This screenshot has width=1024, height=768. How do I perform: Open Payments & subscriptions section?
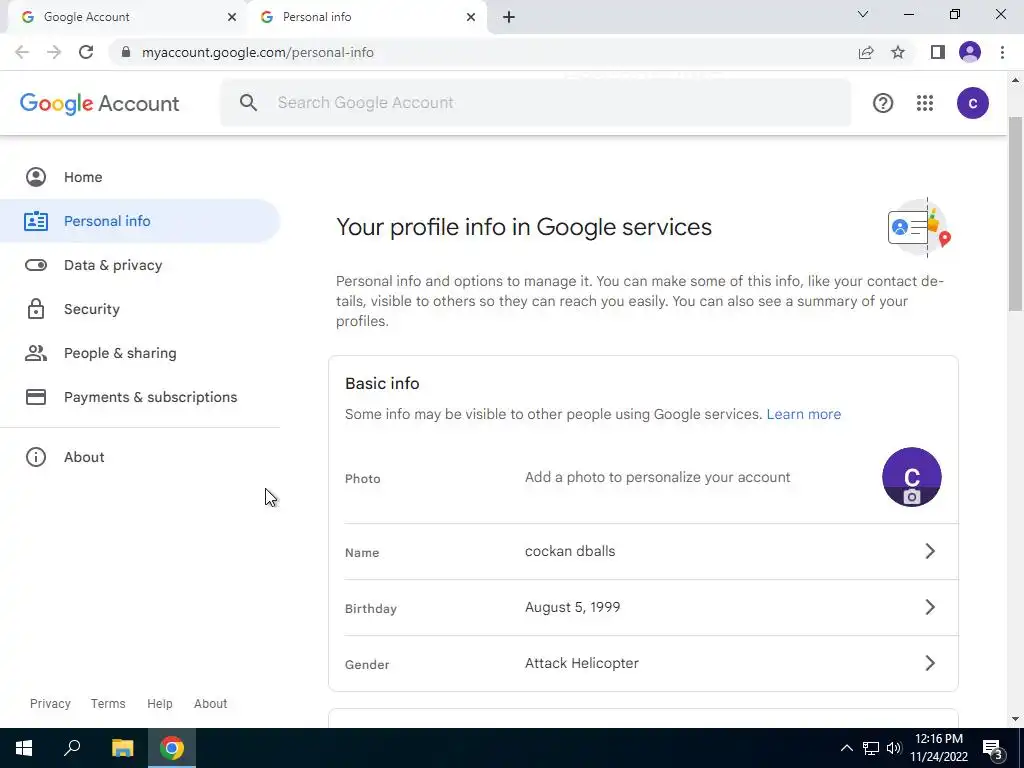click(x=140, y=397)
